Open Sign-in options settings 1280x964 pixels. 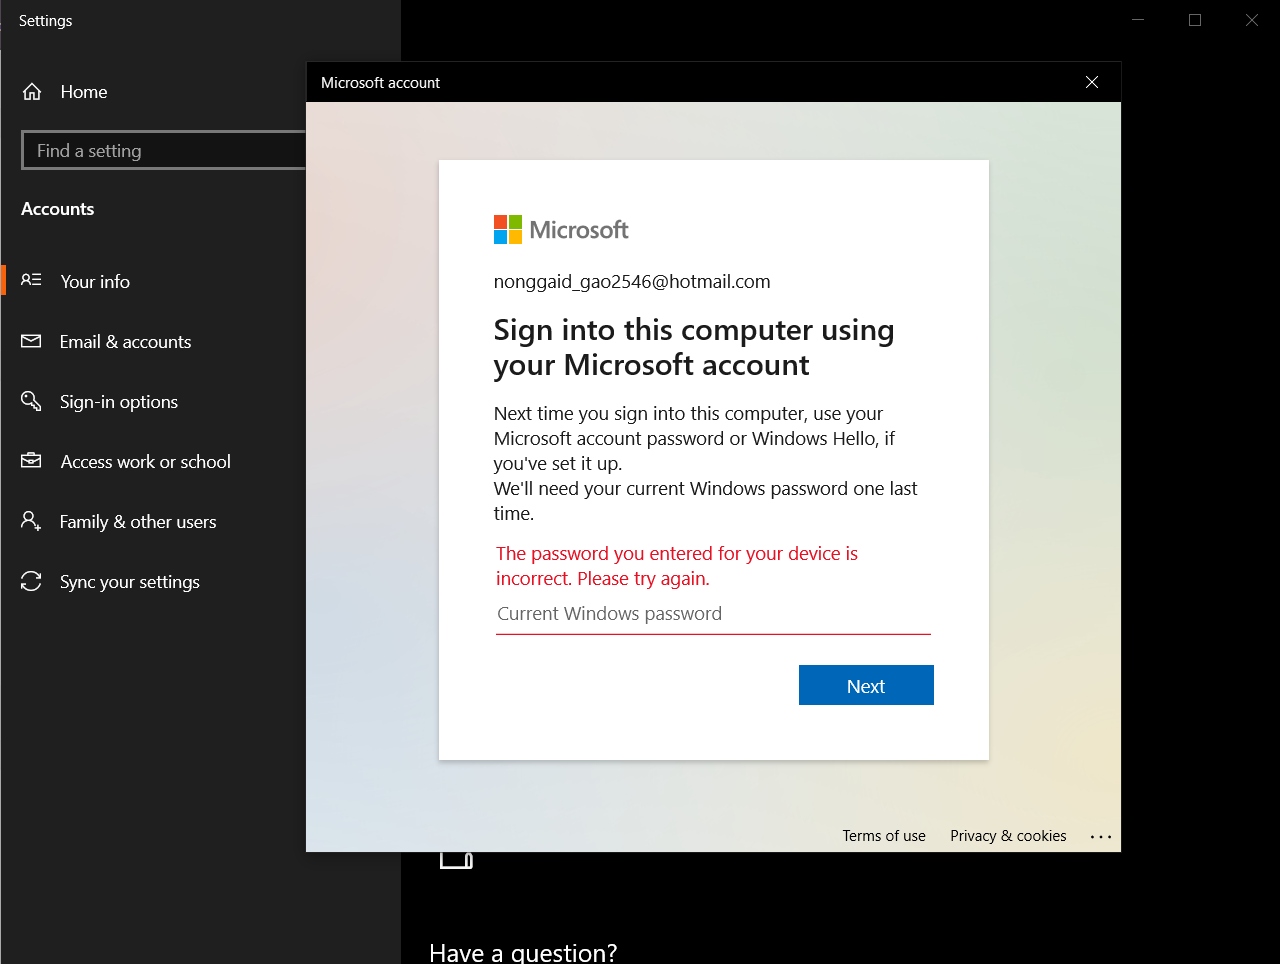[119, 402]
